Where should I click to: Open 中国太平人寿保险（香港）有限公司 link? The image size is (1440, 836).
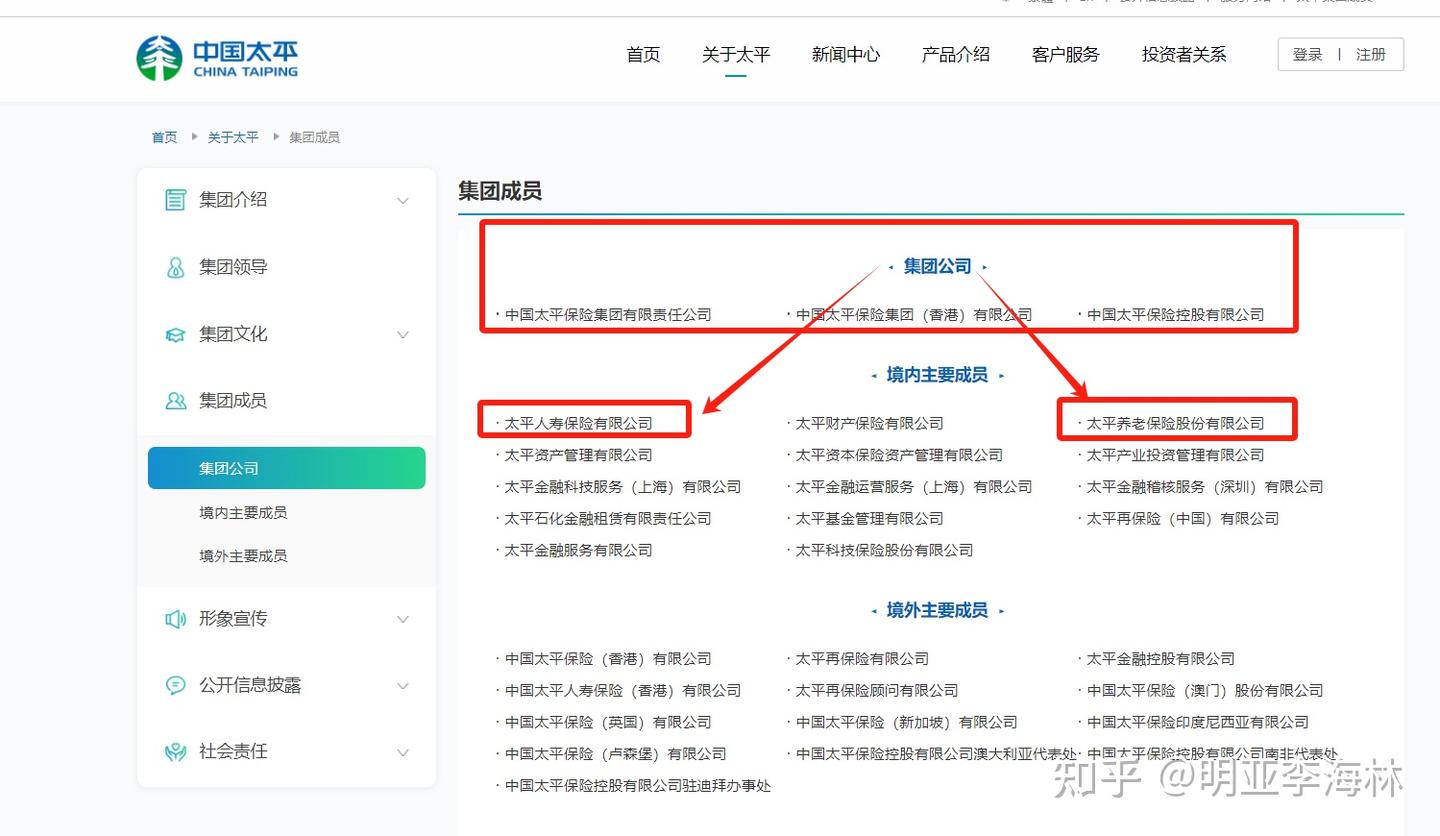[623, 691]
